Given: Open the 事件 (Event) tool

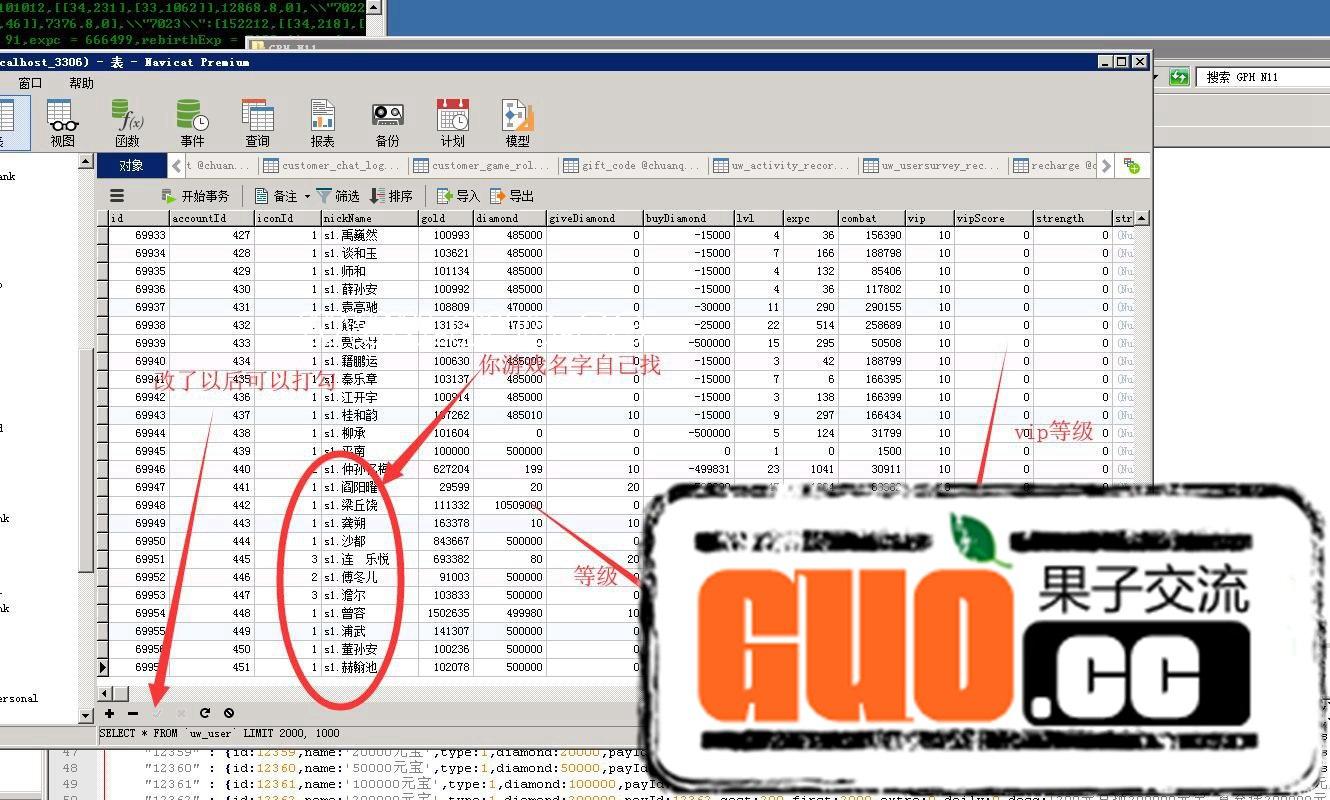Looking at the screenshot, I should click(192, 122).
